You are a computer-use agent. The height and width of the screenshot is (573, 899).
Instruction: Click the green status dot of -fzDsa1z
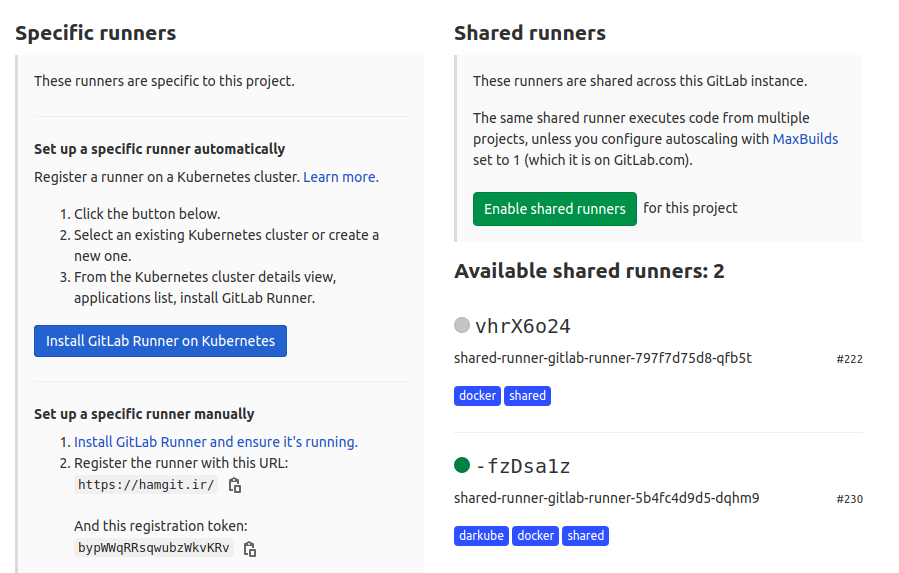462,465
